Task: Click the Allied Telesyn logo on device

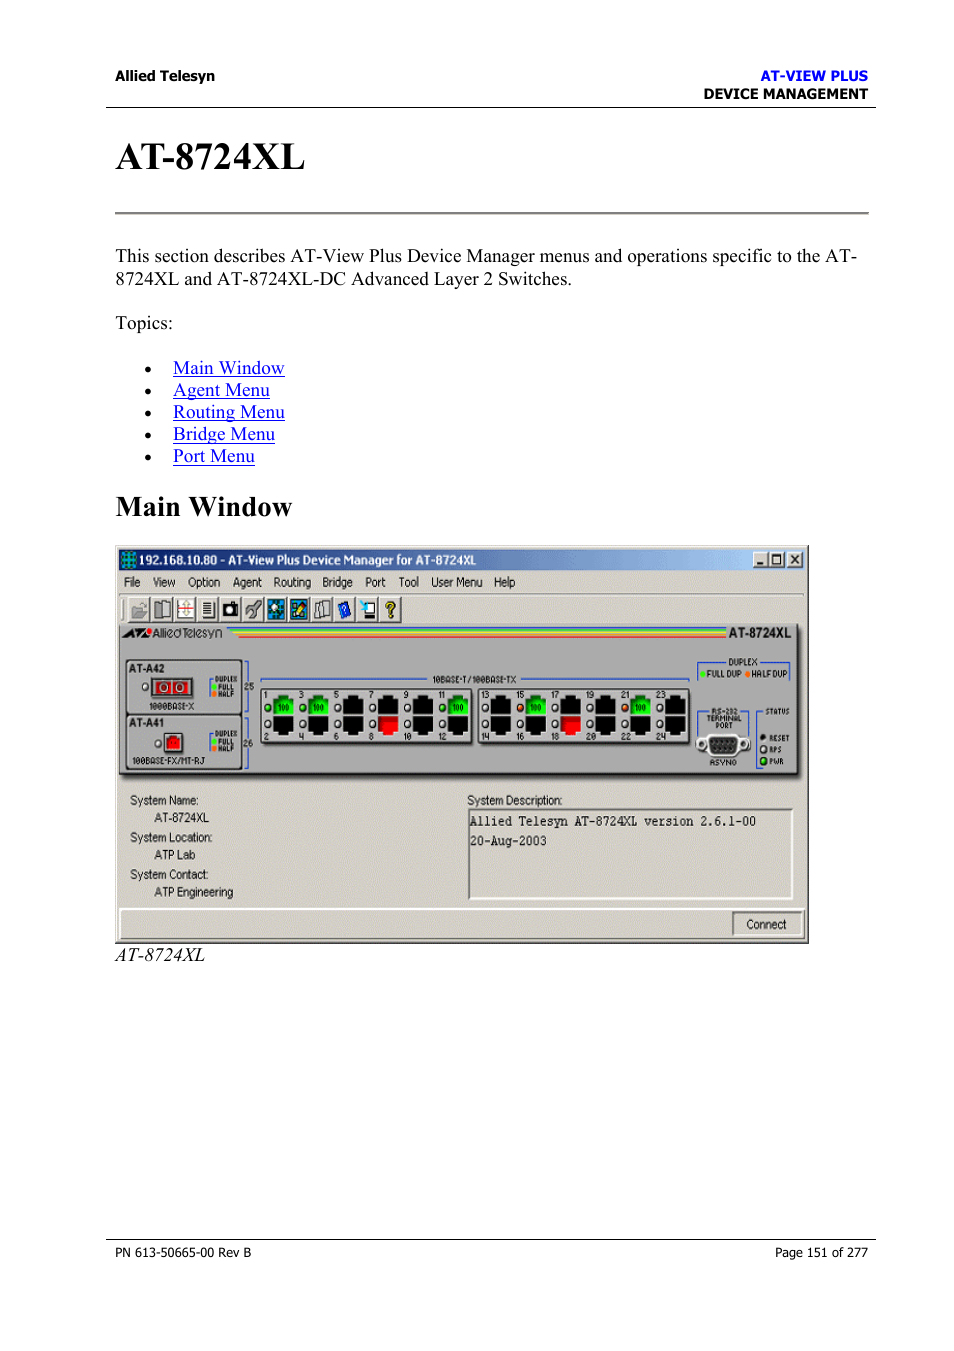Action: [x=172, y=633]
